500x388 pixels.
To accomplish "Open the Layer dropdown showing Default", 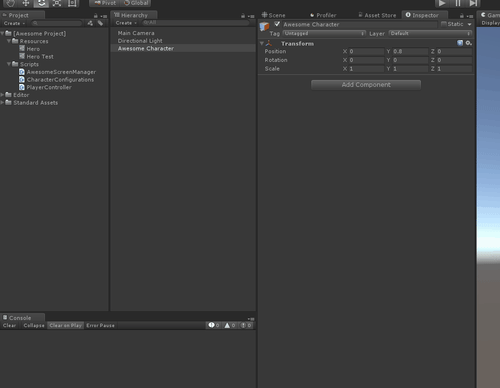I will pyautogui.click(x=430, y=33).
